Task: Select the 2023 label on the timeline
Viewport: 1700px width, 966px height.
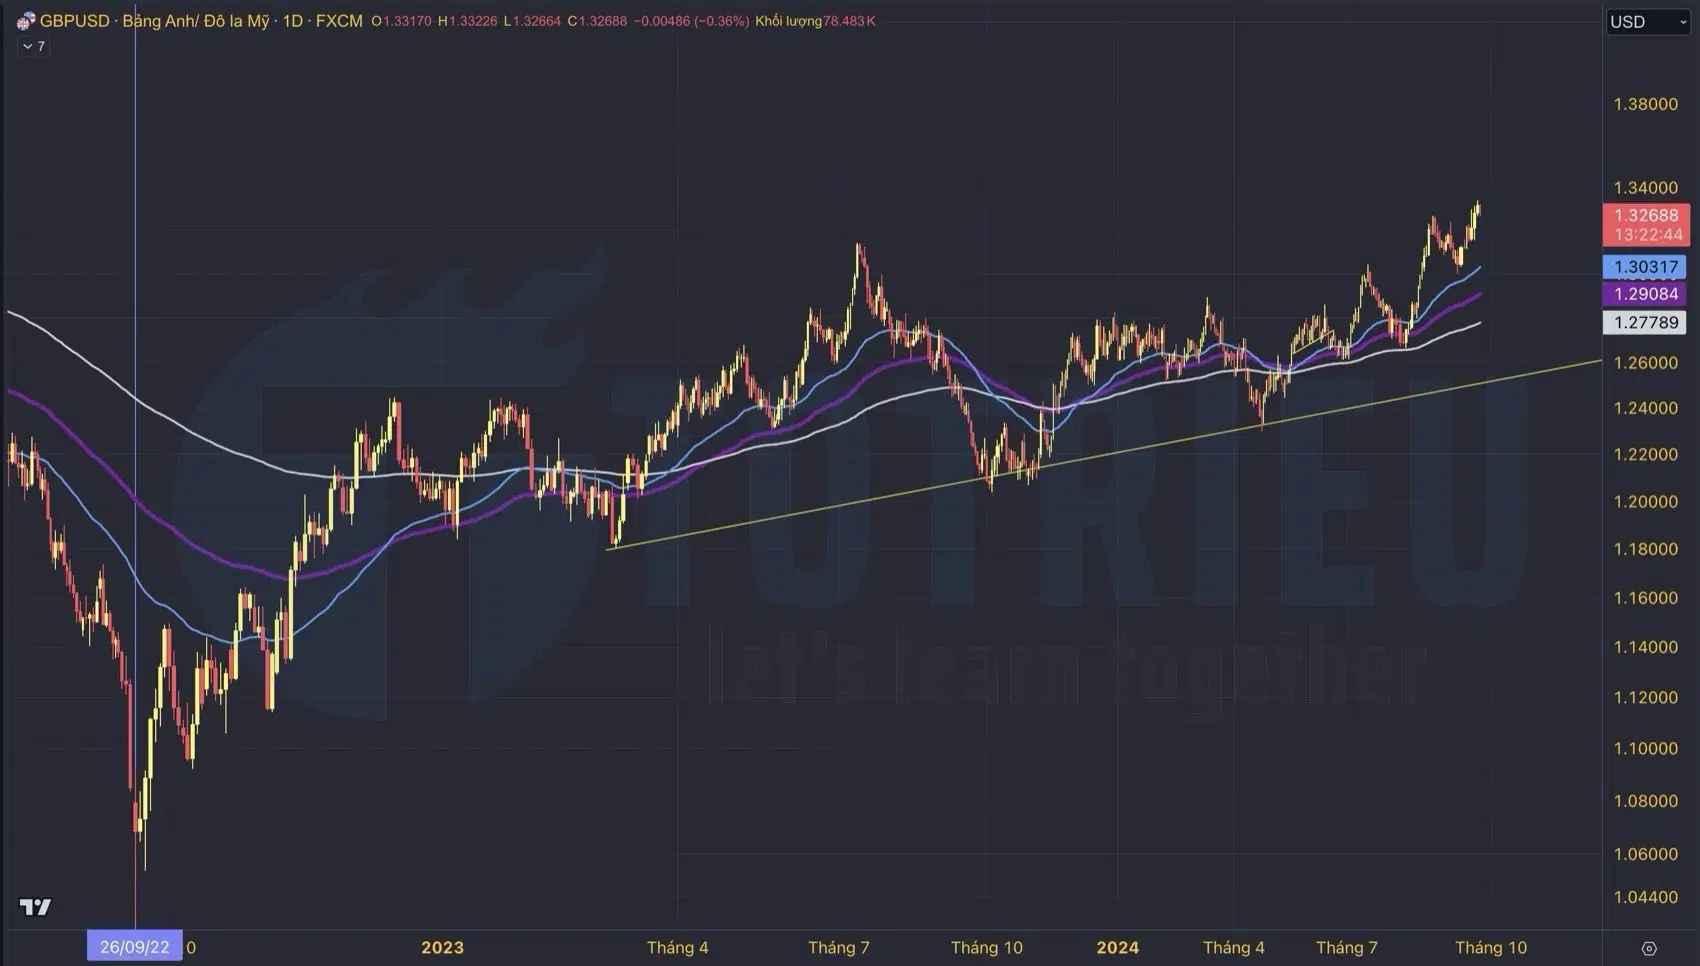Action: coord(443,947)
